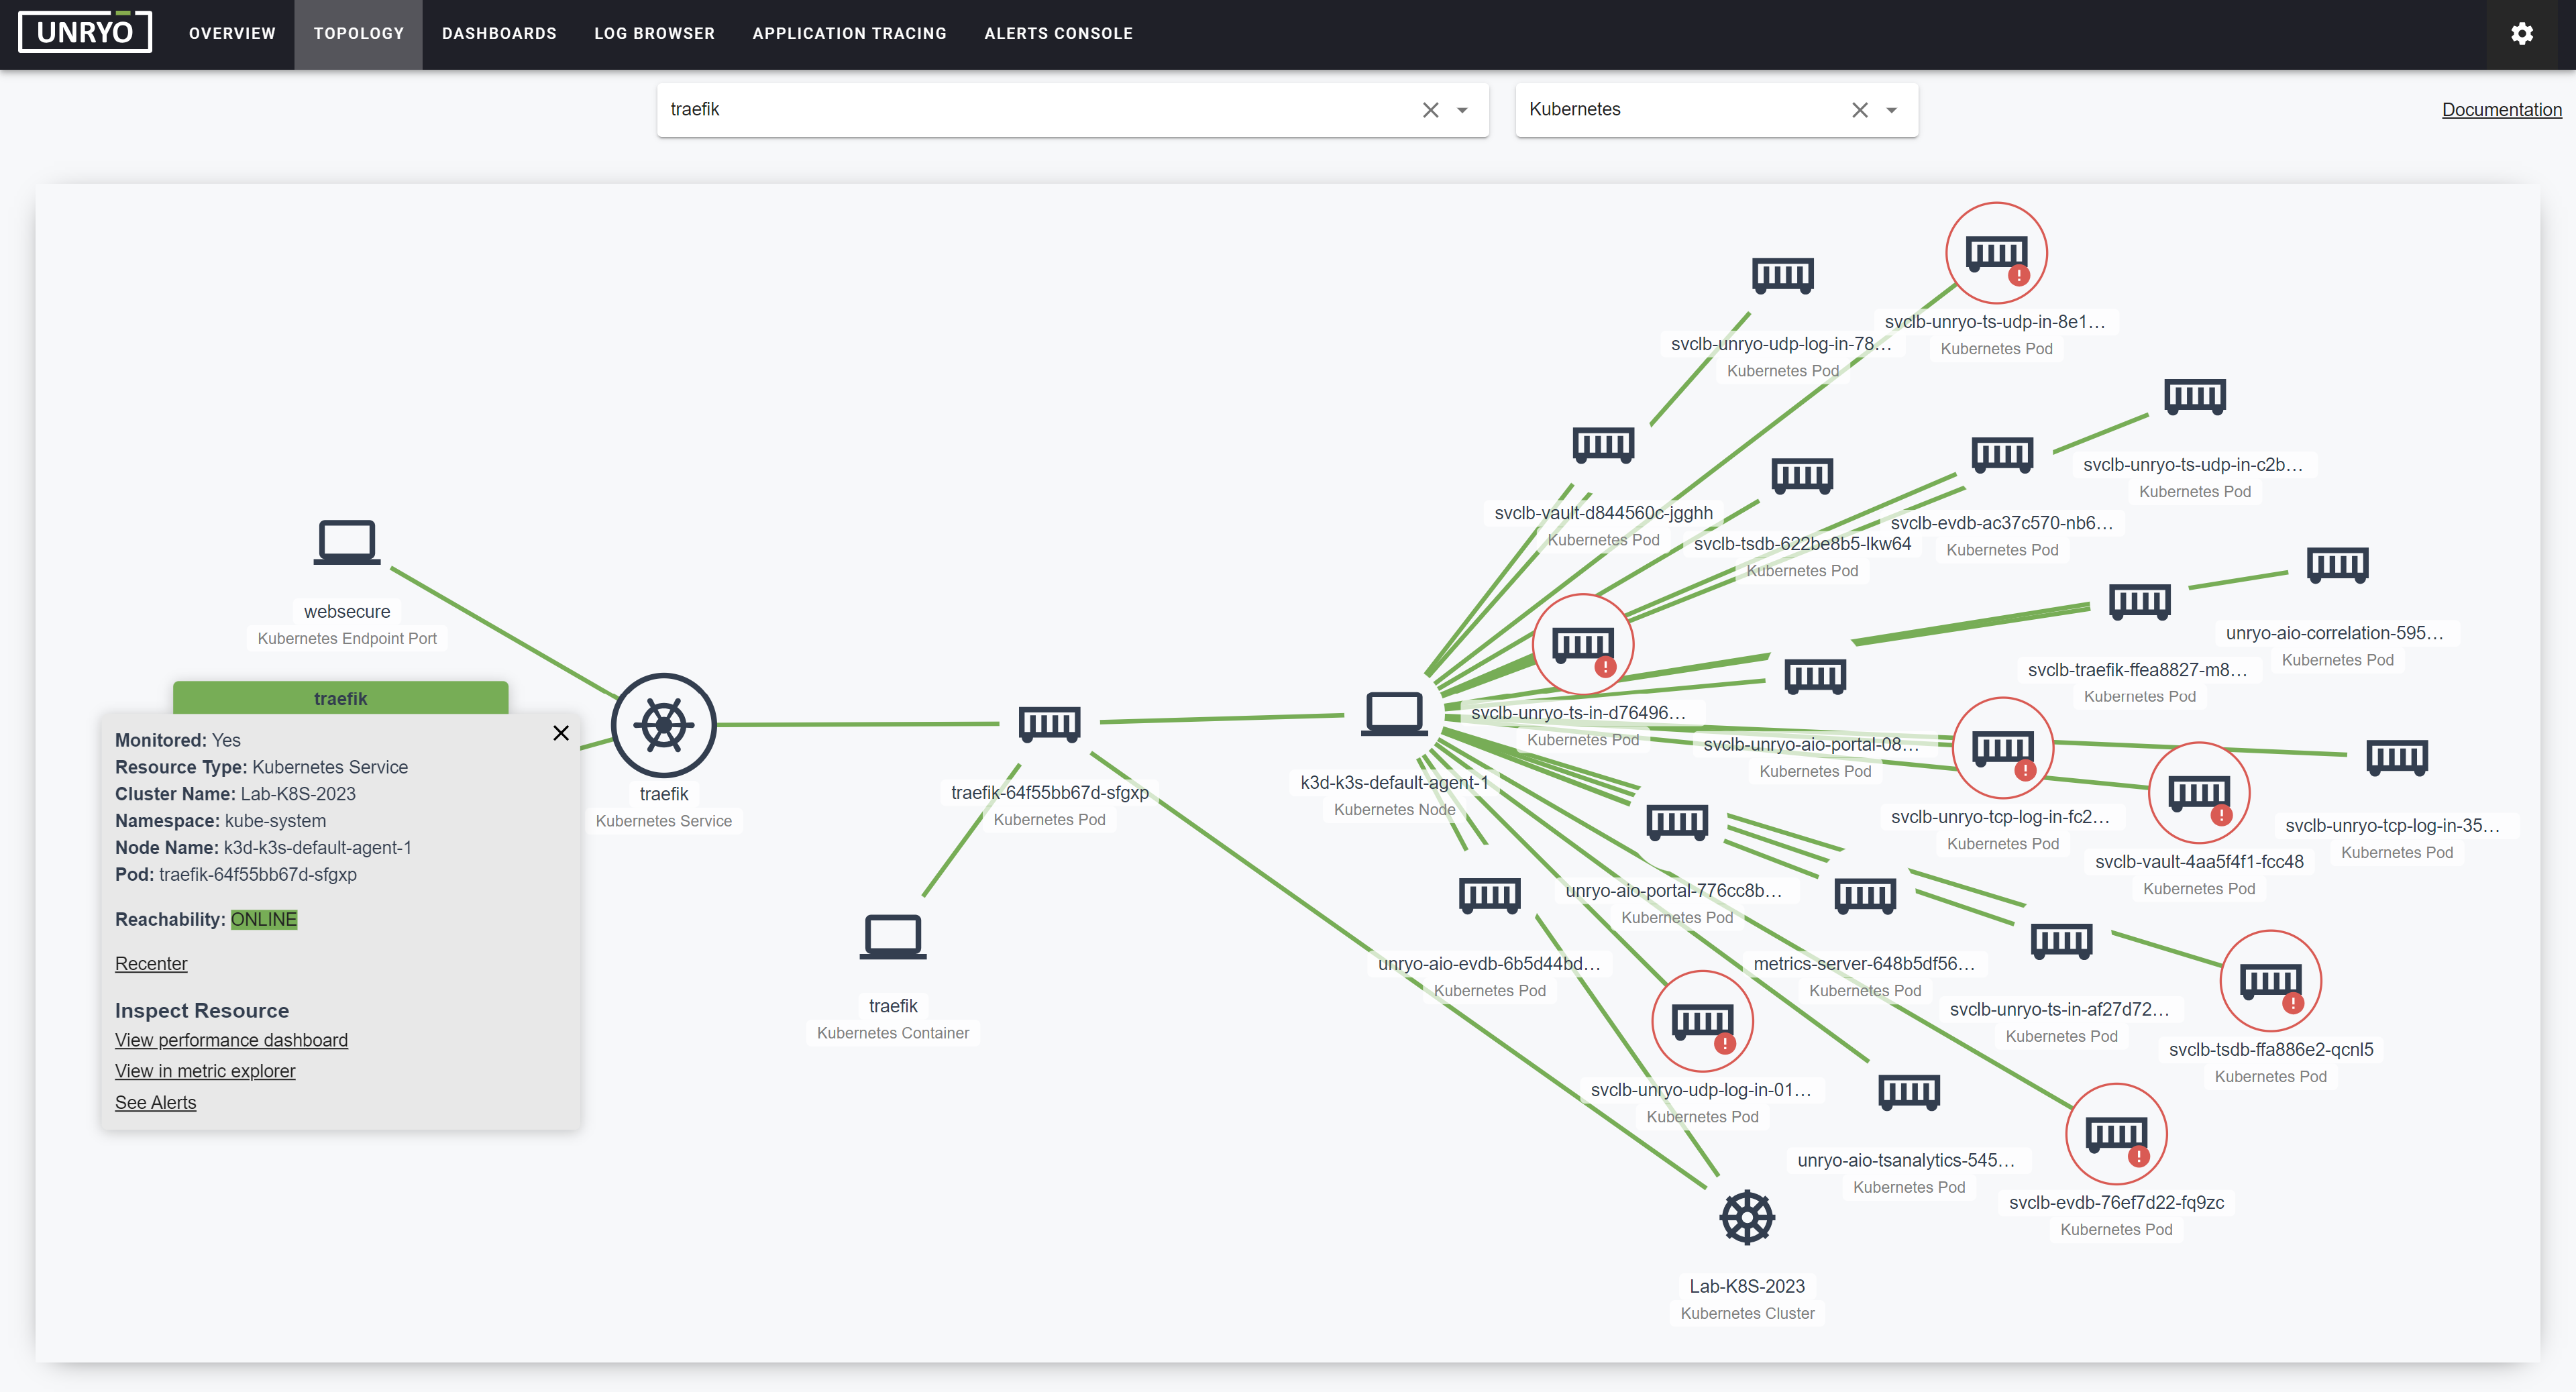Select the unryo-aio-tsanalytics-545 pod icon
This screenshot has height=1392, width=2576.
1909,1092
